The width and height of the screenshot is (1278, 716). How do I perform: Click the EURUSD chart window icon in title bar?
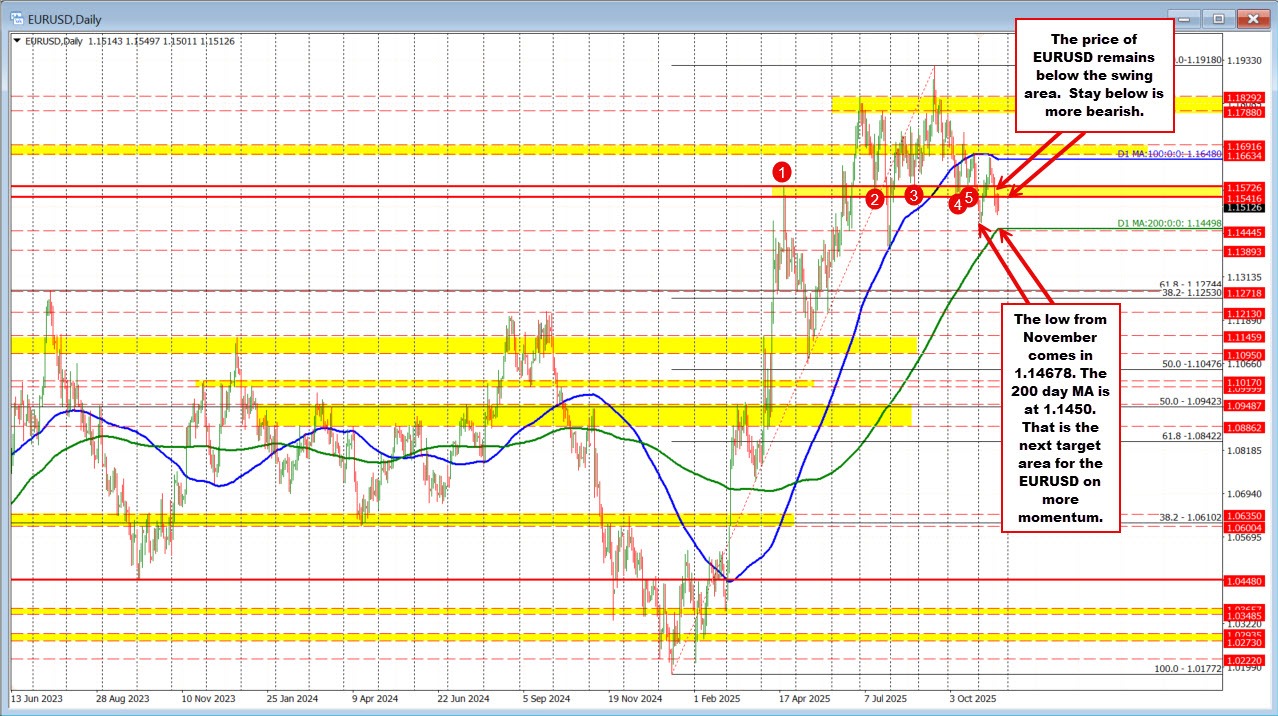click(x=18, y=18)
